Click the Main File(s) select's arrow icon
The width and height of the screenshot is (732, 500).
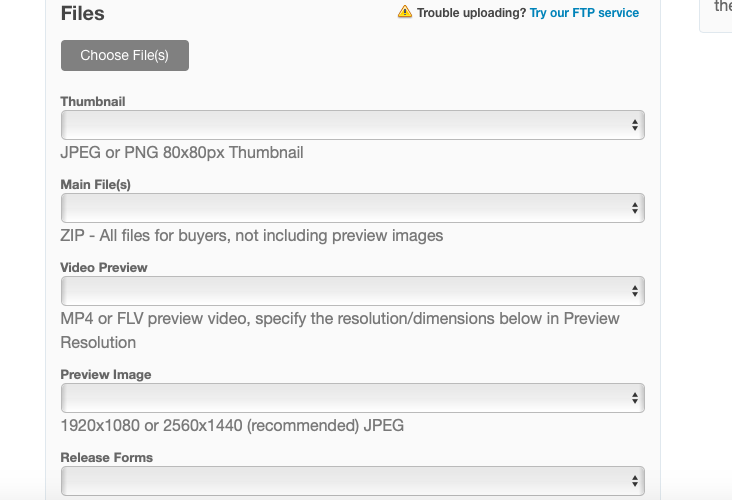tap(635, 208)
